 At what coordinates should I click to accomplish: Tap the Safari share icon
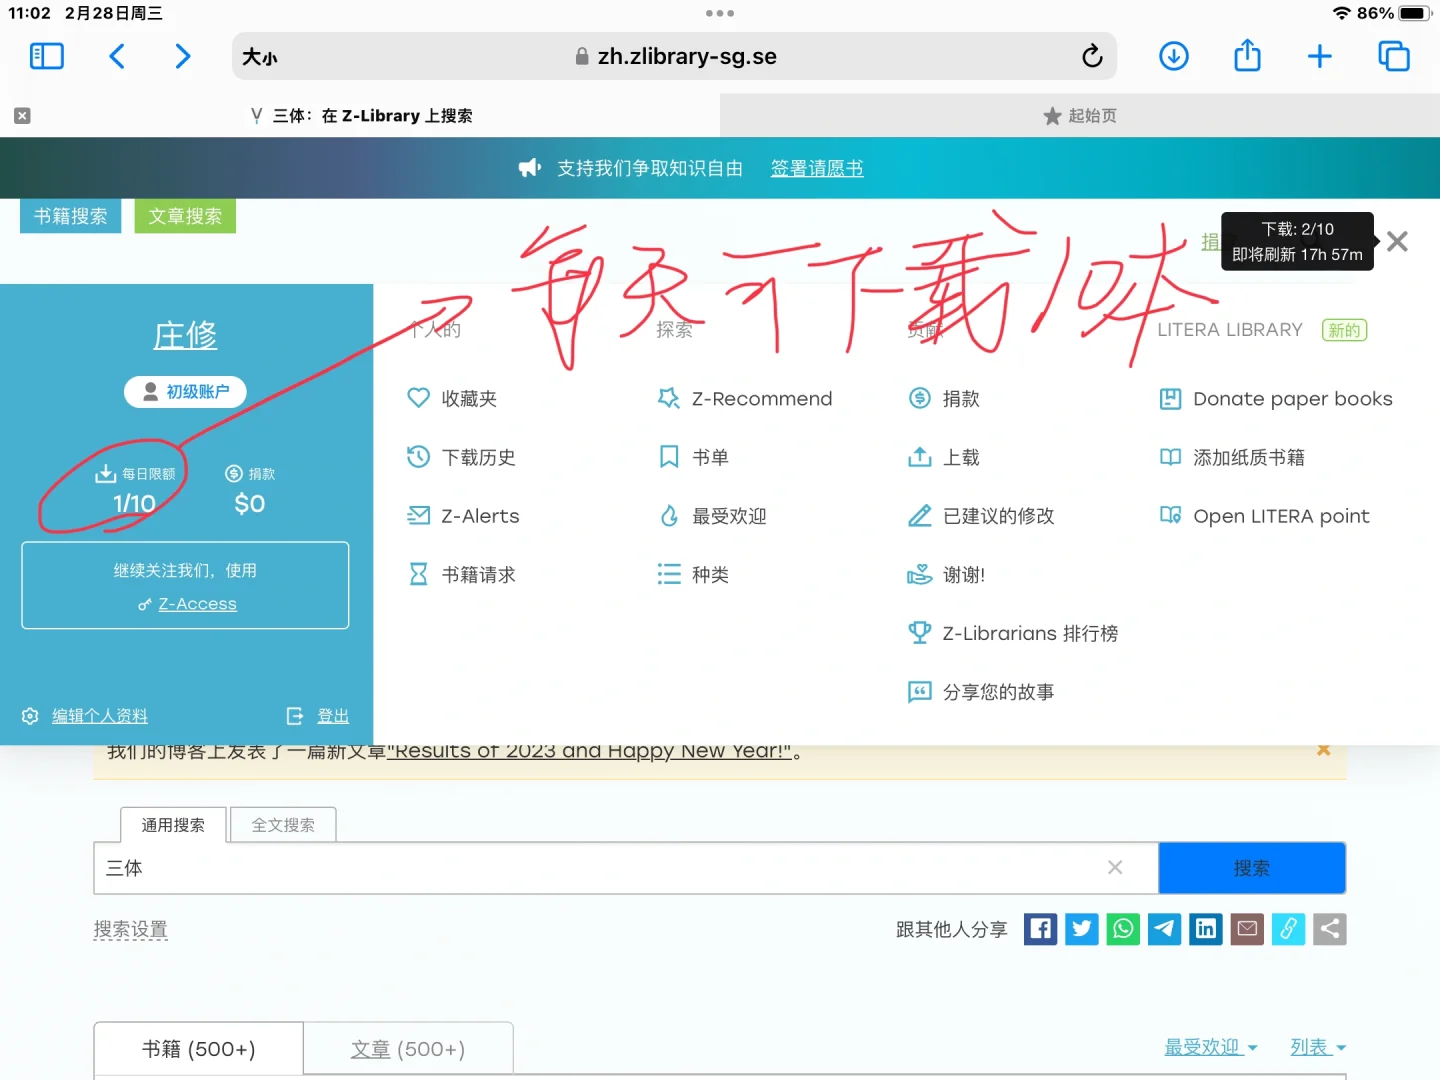1247,55
